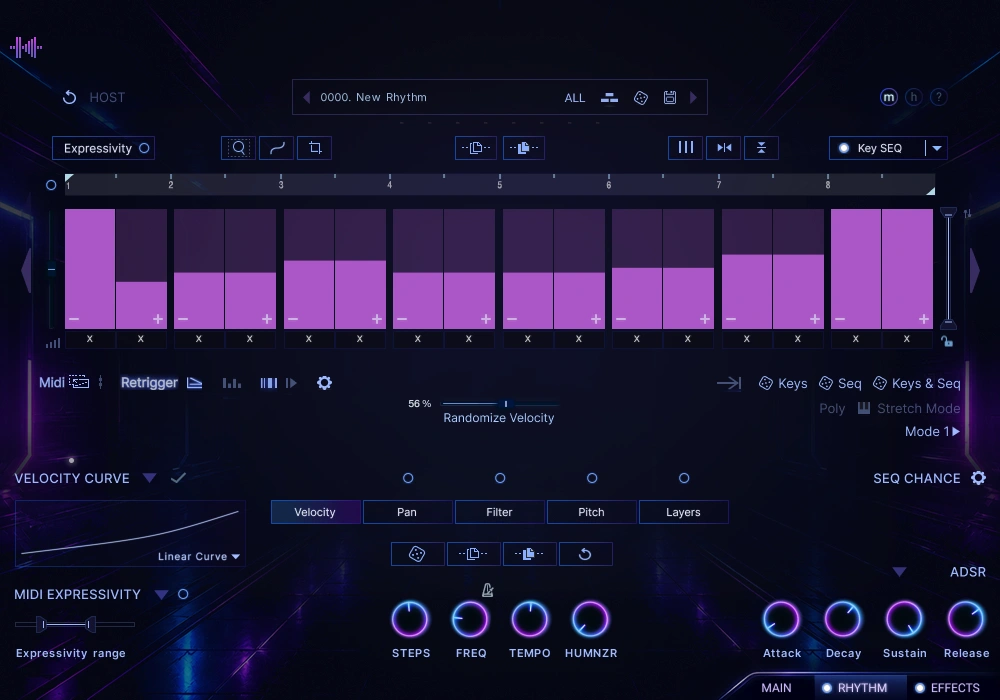
Task: Select the curve draw tool
Action: pos(277,148)
